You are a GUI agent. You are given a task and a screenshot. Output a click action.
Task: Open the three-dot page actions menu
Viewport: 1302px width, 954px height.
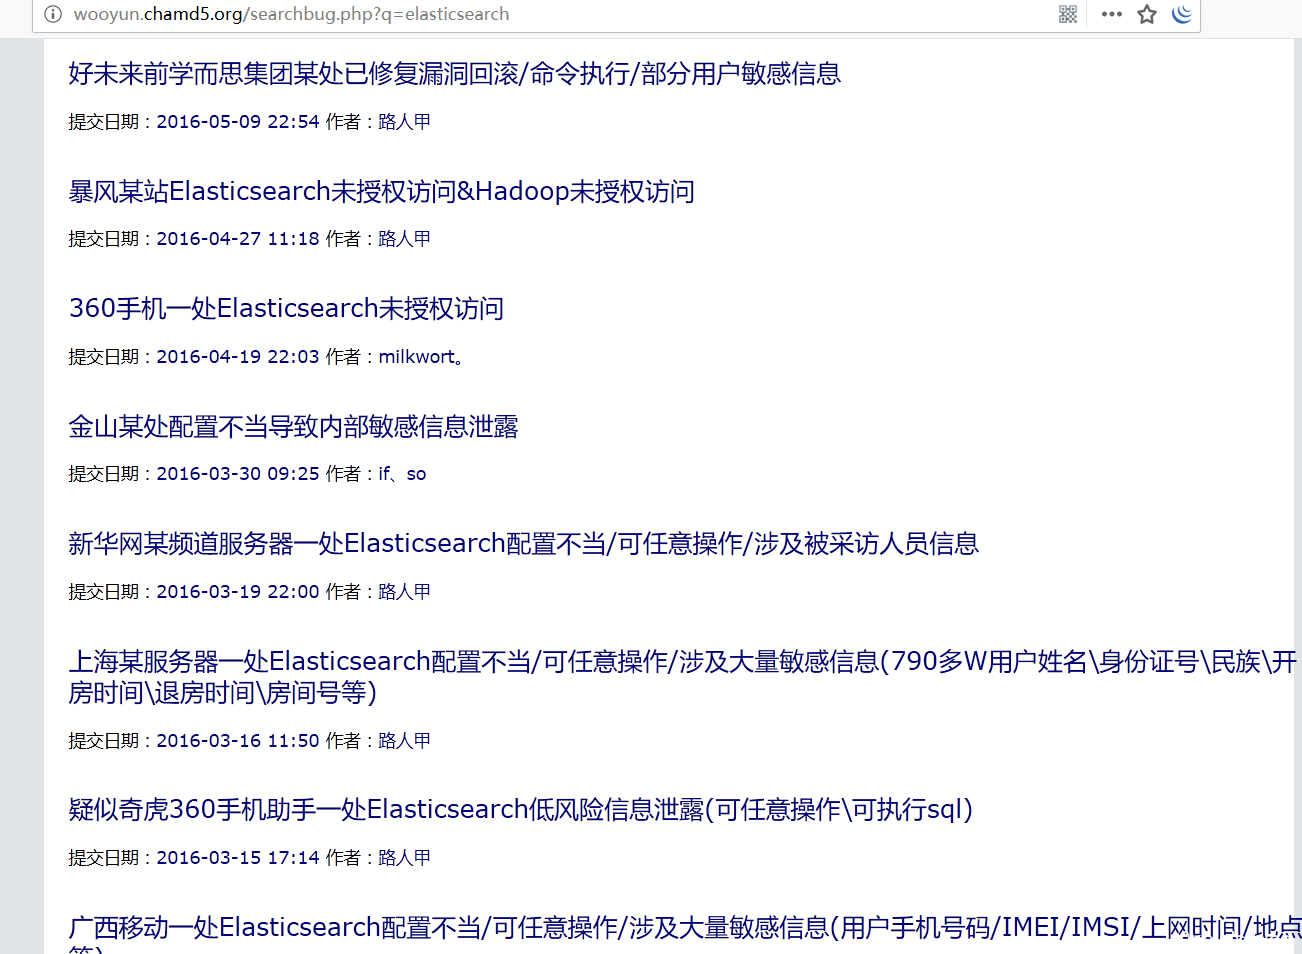click(x=1112, y=14)
